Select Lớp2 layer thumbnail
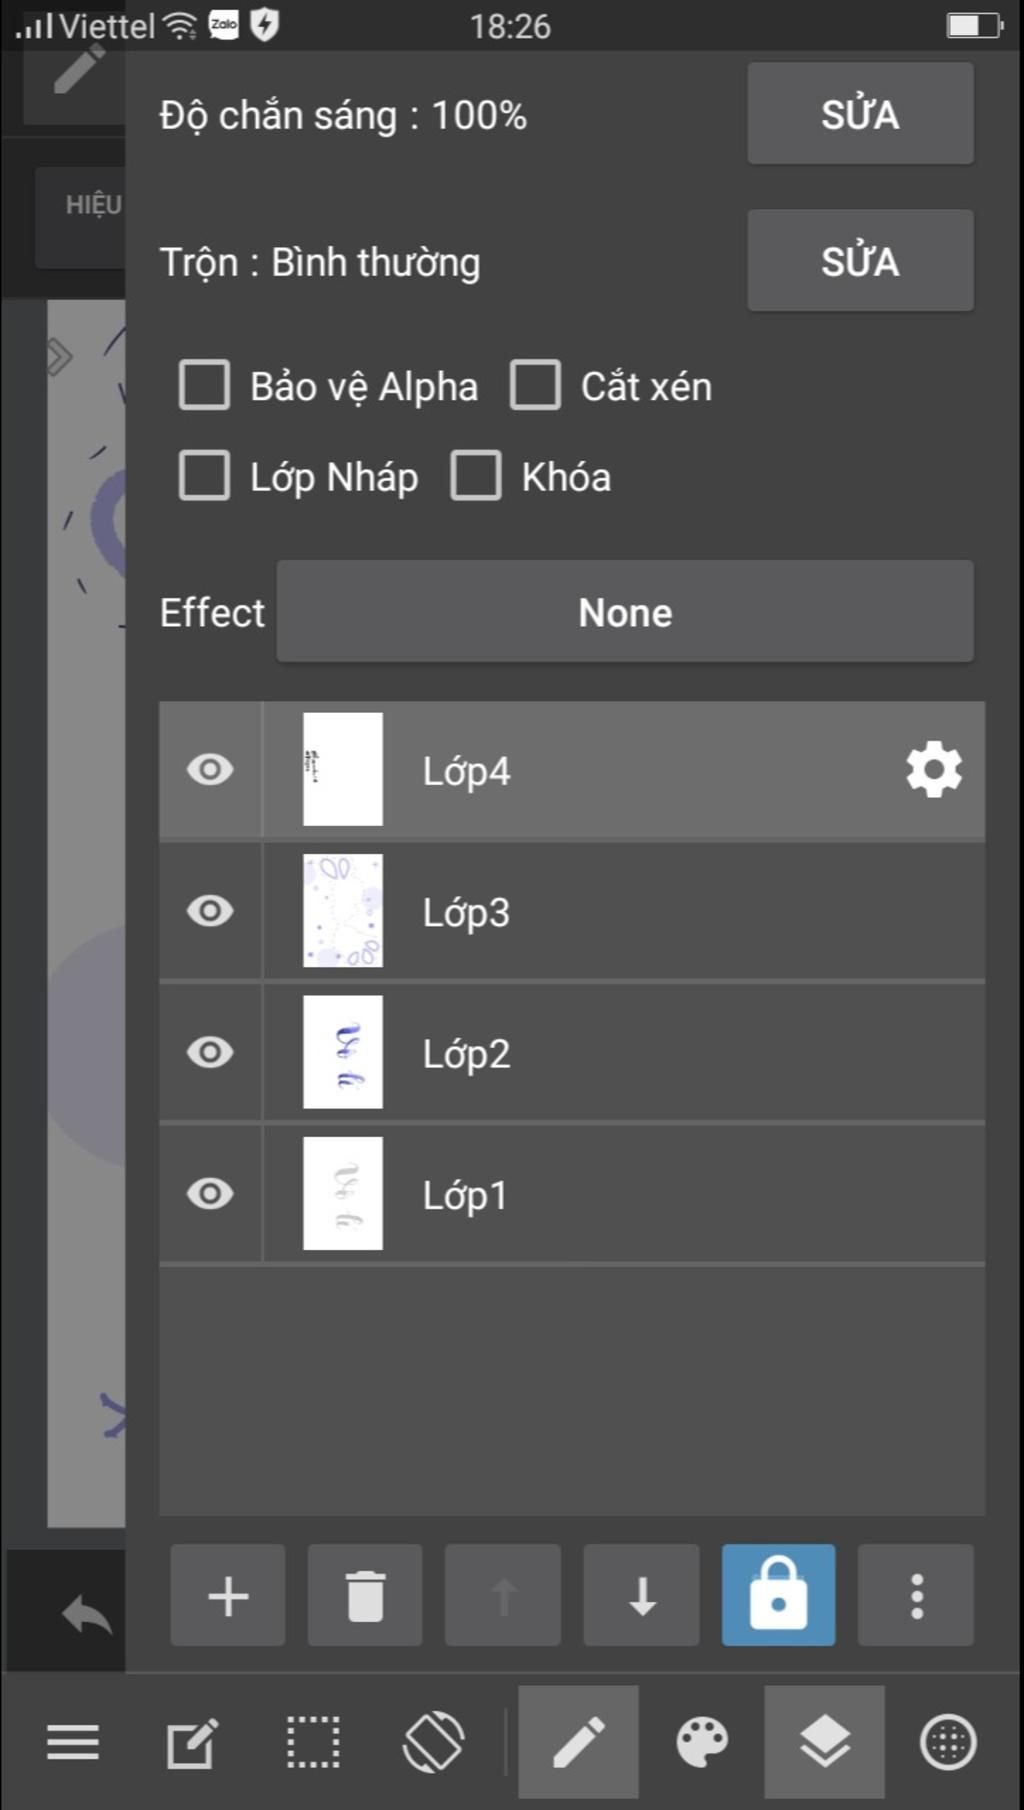Image resolution: width=1024 pixels, height=1810 pixels. tap(343, 1052)
